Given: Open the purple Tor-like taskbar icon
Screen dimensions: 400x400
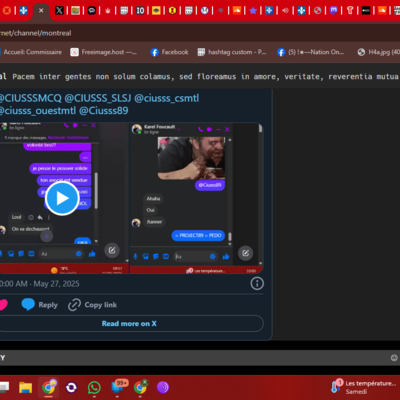Looking at the screenshot, I should tap(163, 387).
